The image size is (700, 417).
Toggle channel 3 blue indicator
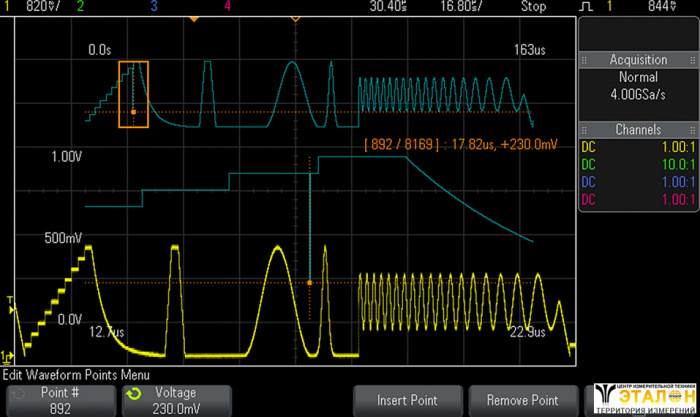click(x=153, y=6)
